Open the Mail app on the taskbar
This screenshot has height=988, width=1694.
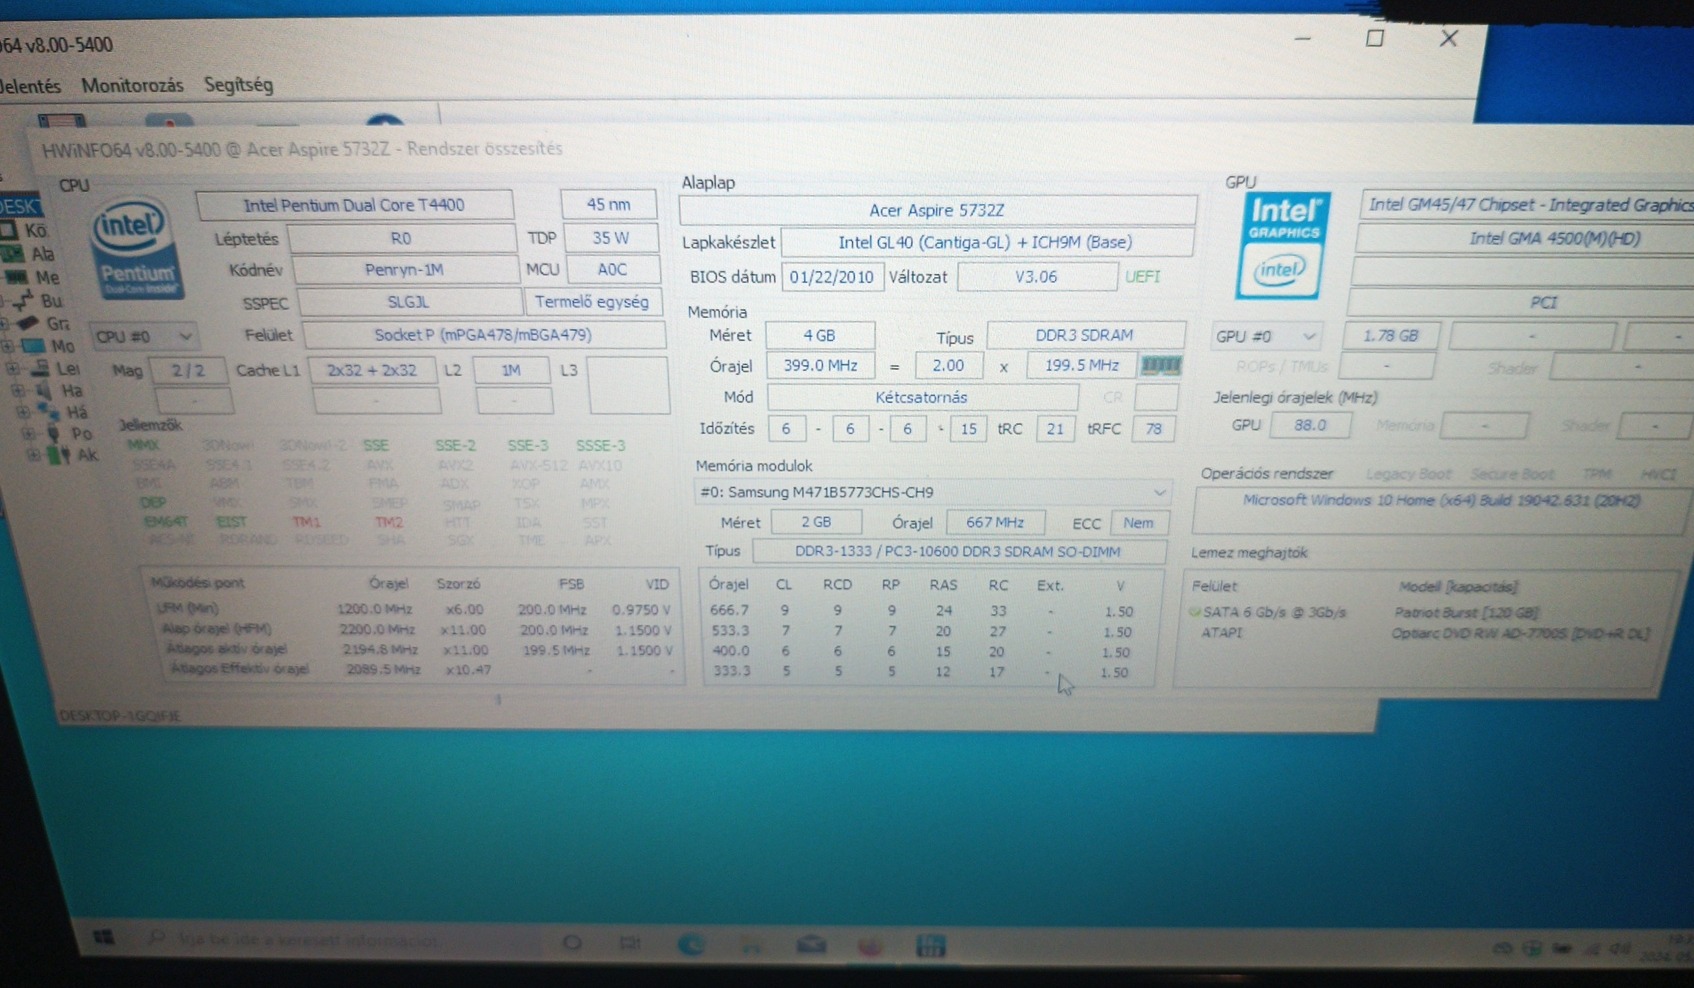(811, 945)
